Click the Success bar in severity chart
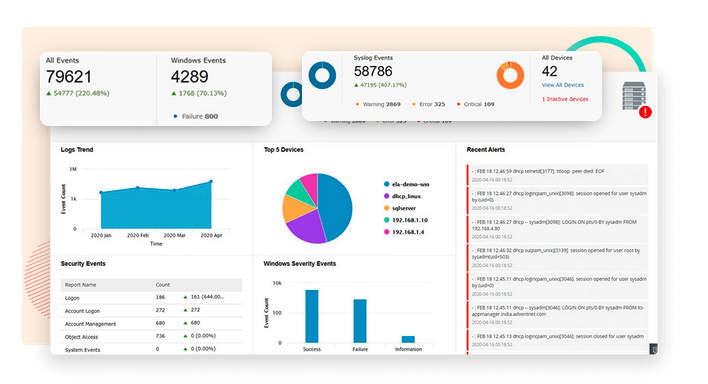The height and width of the screenshot is (384, 708). [x=312, y=316]
